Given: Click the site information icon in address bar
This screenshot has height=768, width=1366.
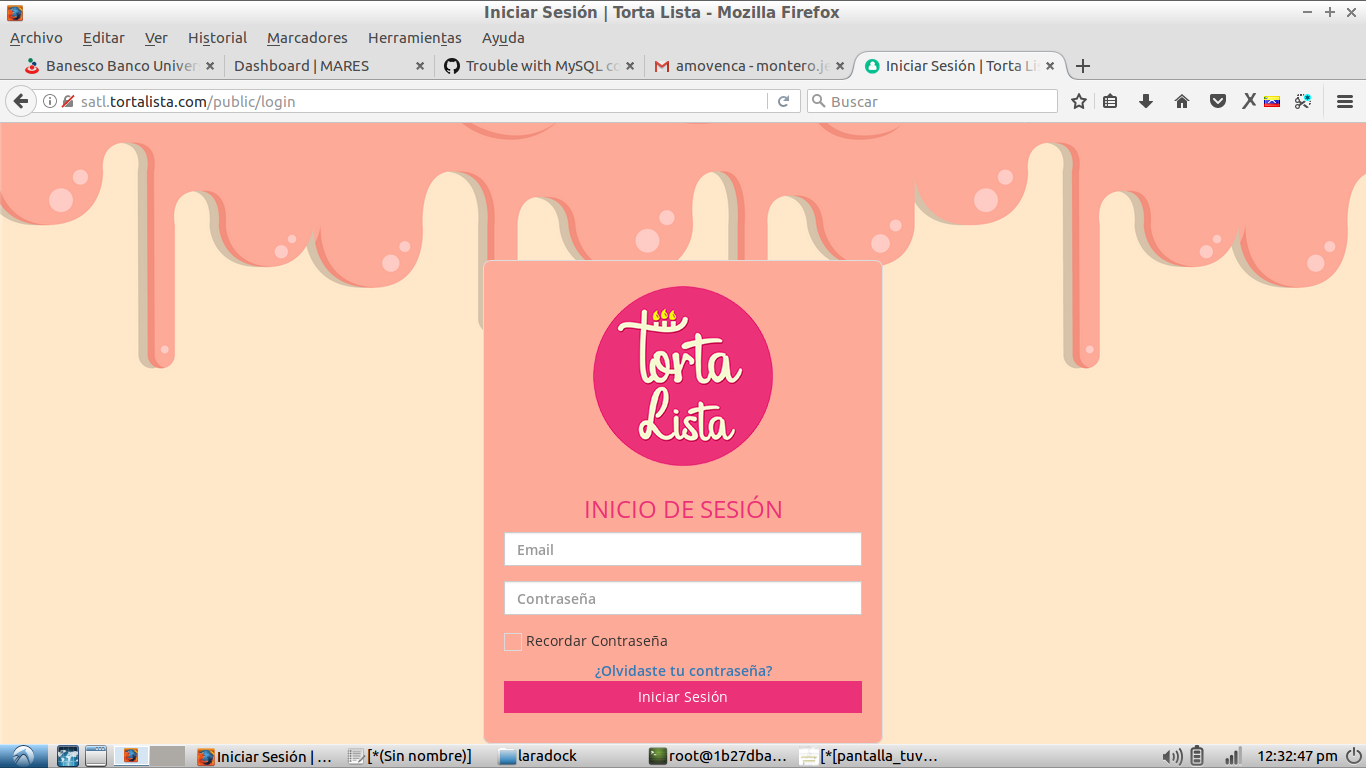Looking at the screenshot, I should (50, 101).
